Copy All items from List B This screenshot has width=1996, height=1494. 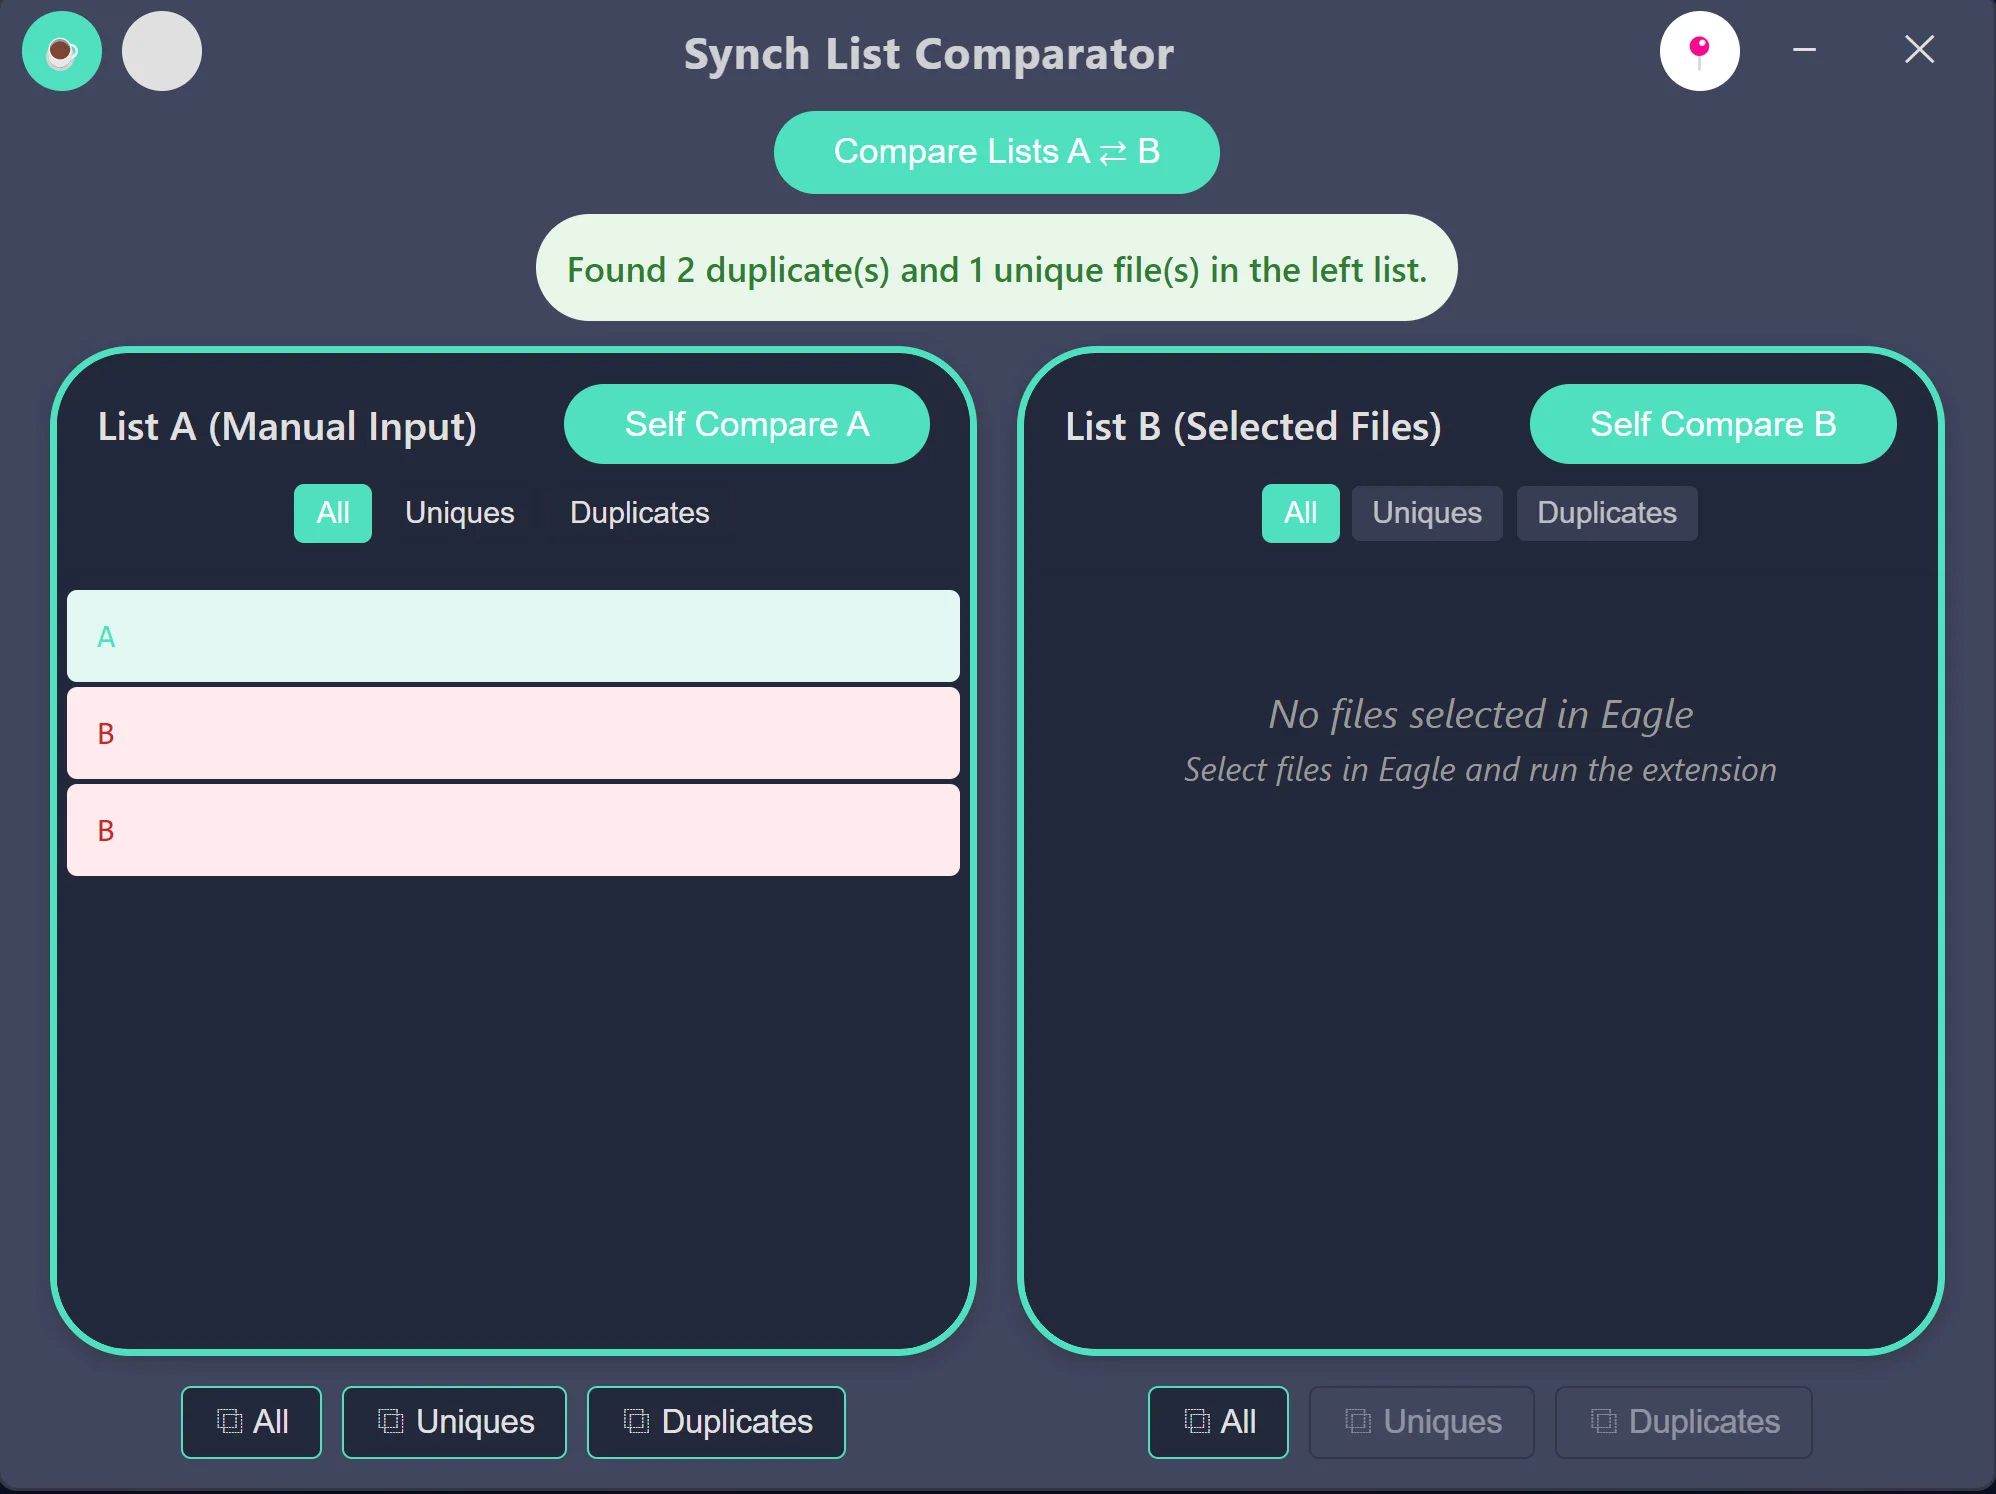coord(1218,1422)
